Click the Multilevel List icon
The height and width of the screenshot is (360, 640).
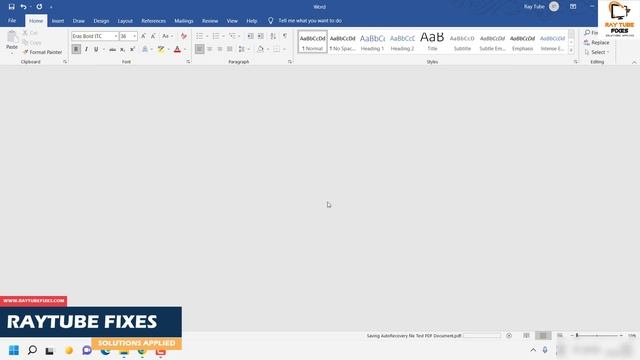click(232, 36)
